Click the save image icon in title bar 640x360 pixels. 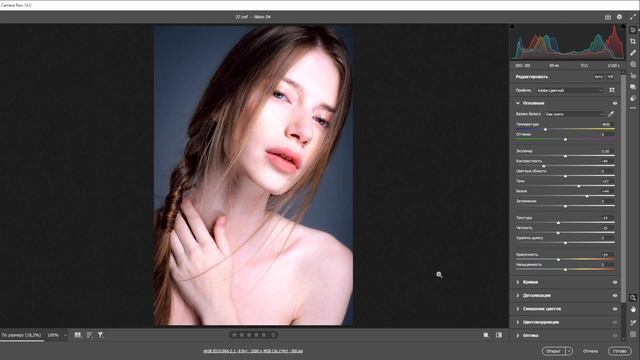(x=608, y=17)
